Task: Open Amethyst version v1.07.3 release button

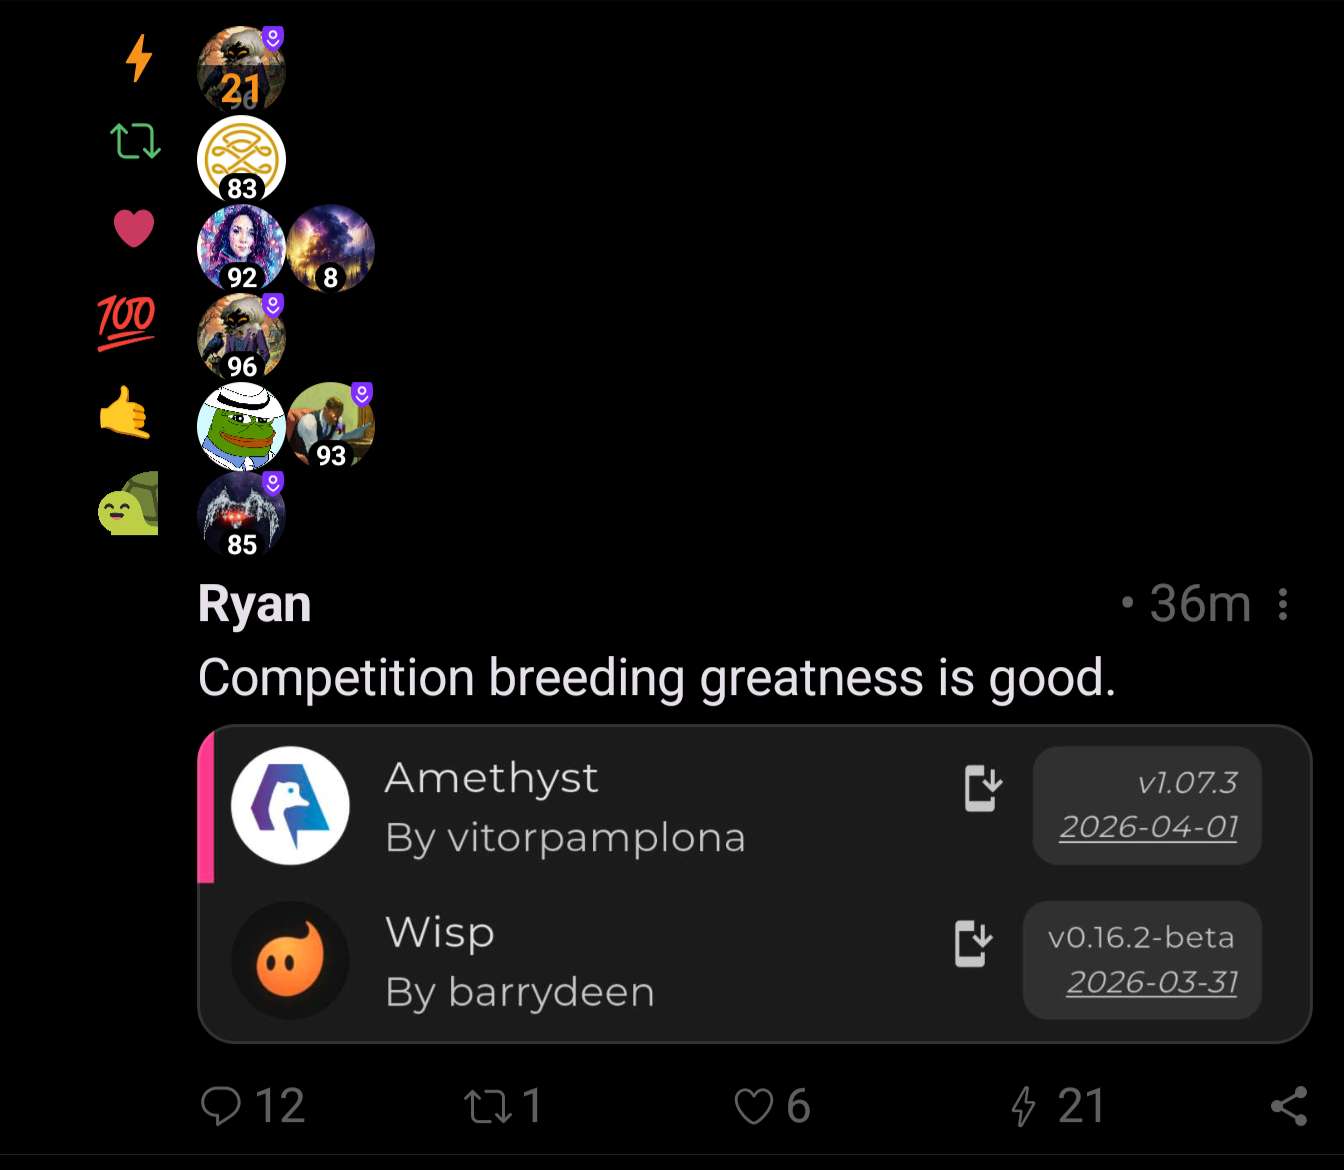Action: pyautogui.click(x=1147, y=805)
